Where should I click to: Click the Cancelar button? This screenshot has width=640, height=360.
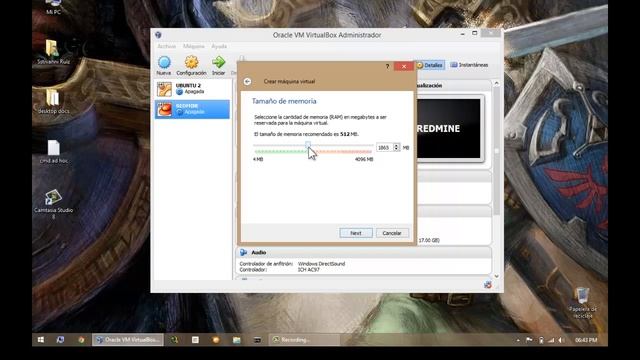pyautogui.click(x=392, y=233)
